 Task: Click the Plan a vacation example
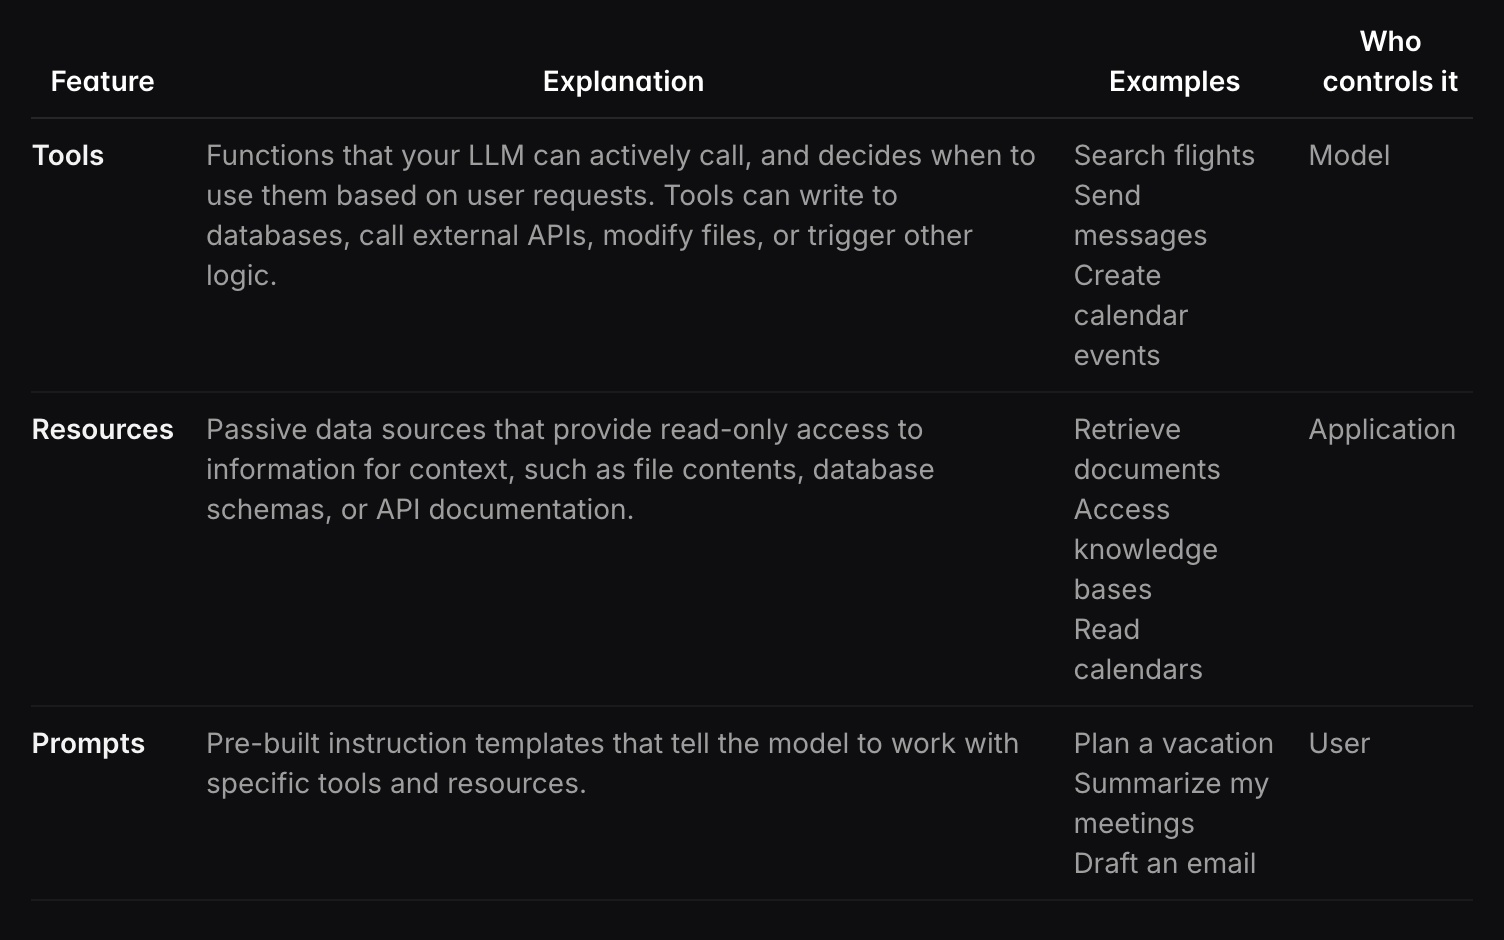(x=1173, y=743)
